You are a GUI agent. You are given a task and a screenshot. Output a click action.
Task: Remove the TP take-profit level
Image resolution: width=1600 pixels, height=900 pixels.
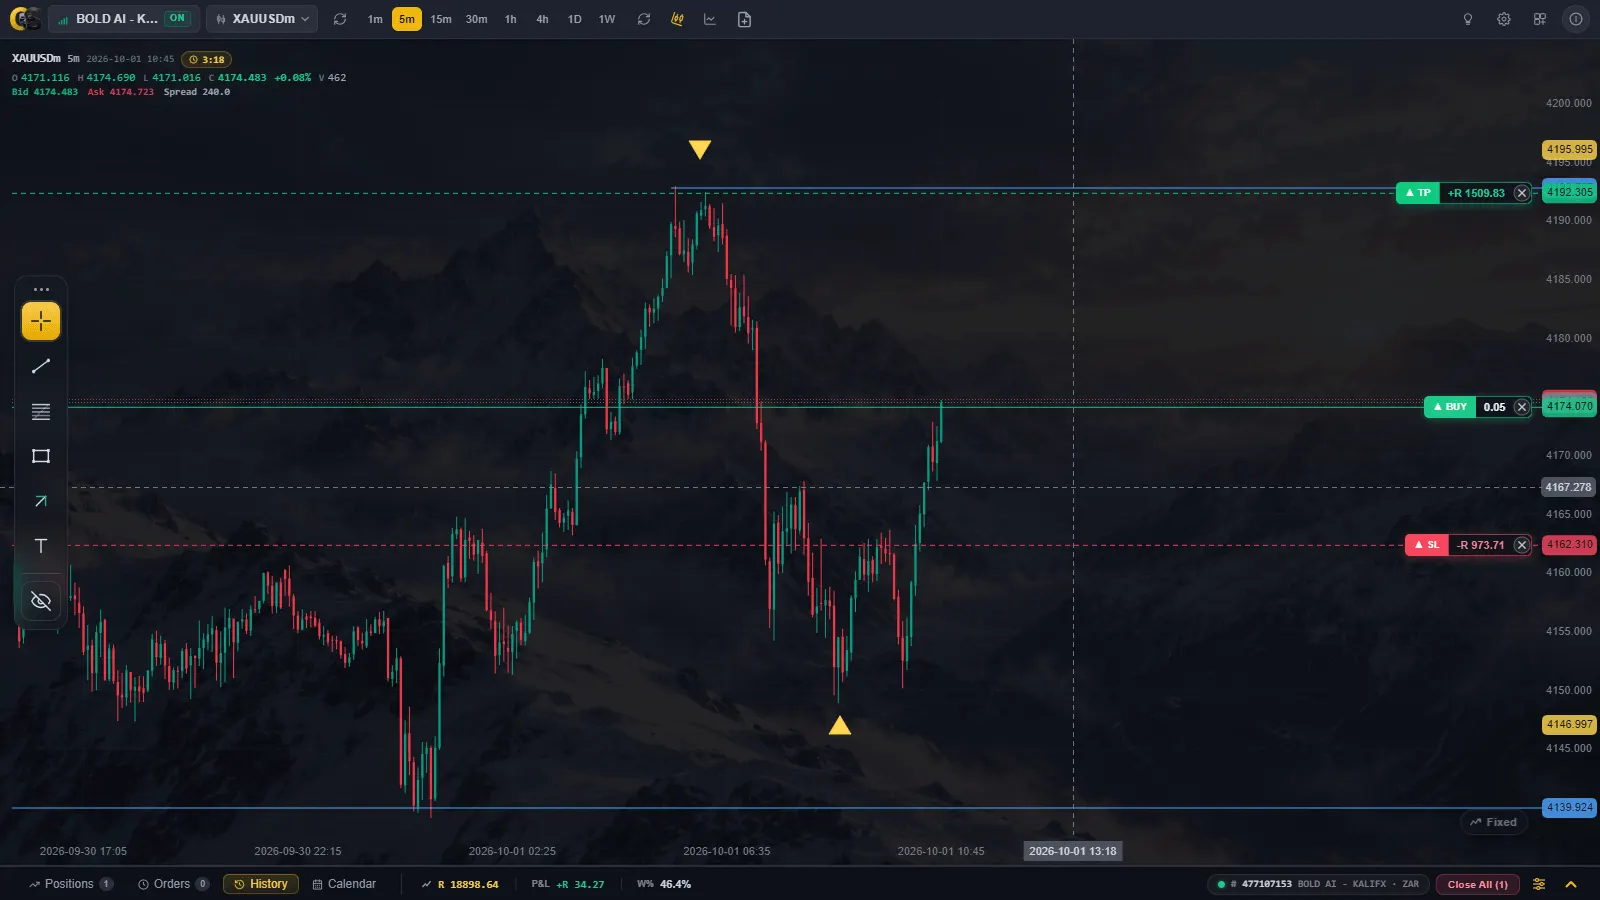point(1522,193)
